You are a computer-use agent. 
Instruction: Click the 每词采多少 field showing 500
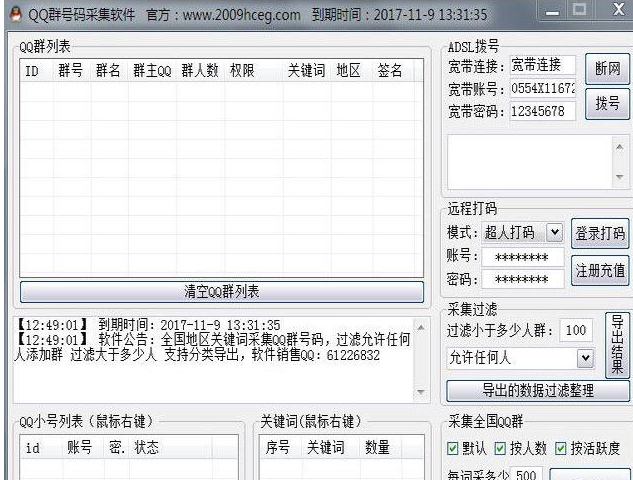coord(526,474)
